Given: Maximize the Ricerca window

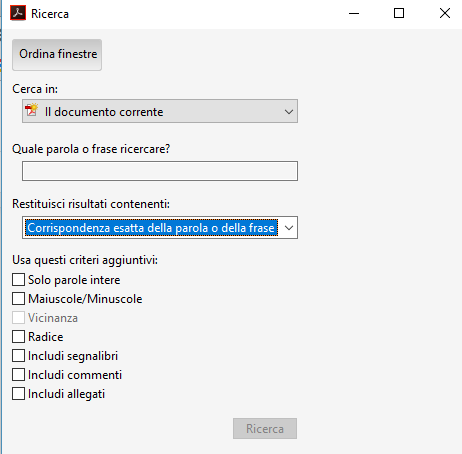Looking at the screenshot, I should tap(399, 13).
